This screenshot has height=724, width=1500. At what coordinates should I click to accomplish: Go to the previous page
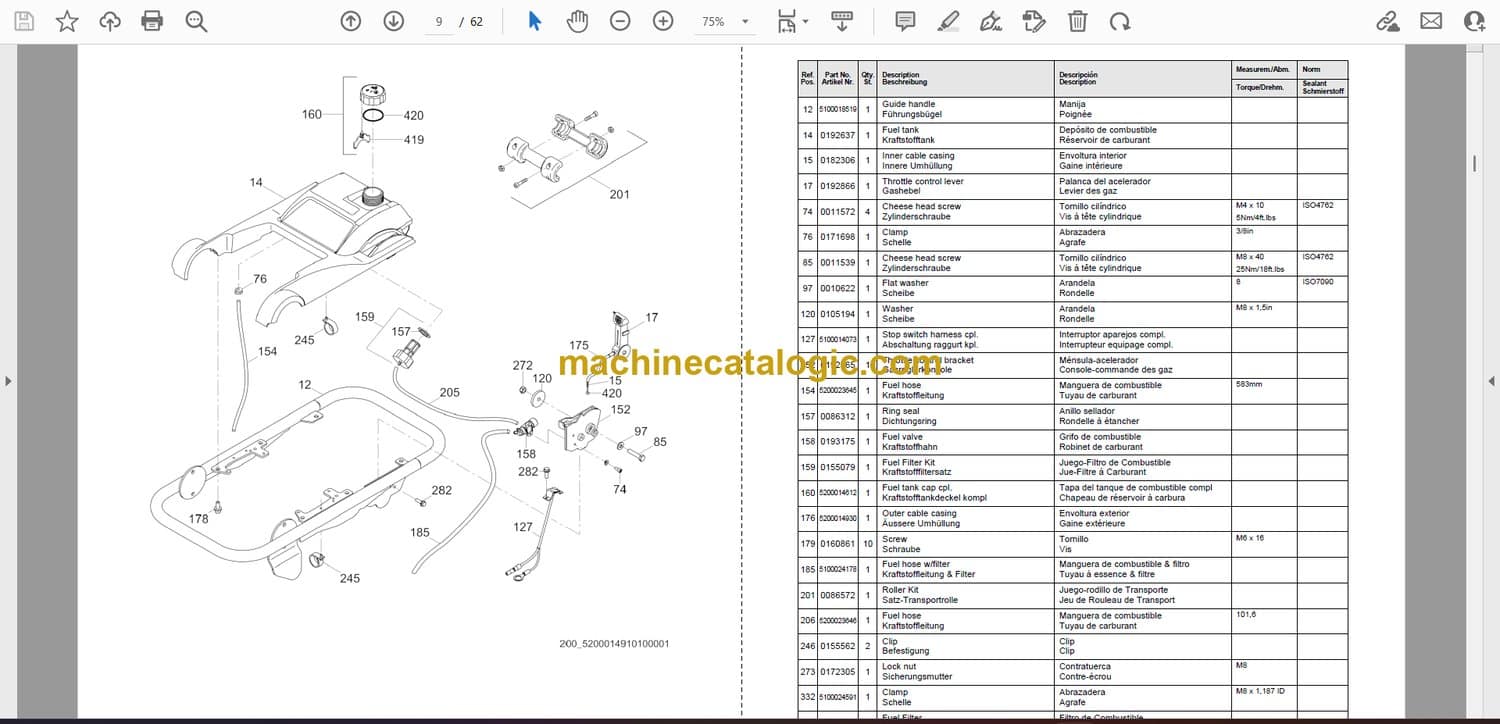tap(350, 21)
